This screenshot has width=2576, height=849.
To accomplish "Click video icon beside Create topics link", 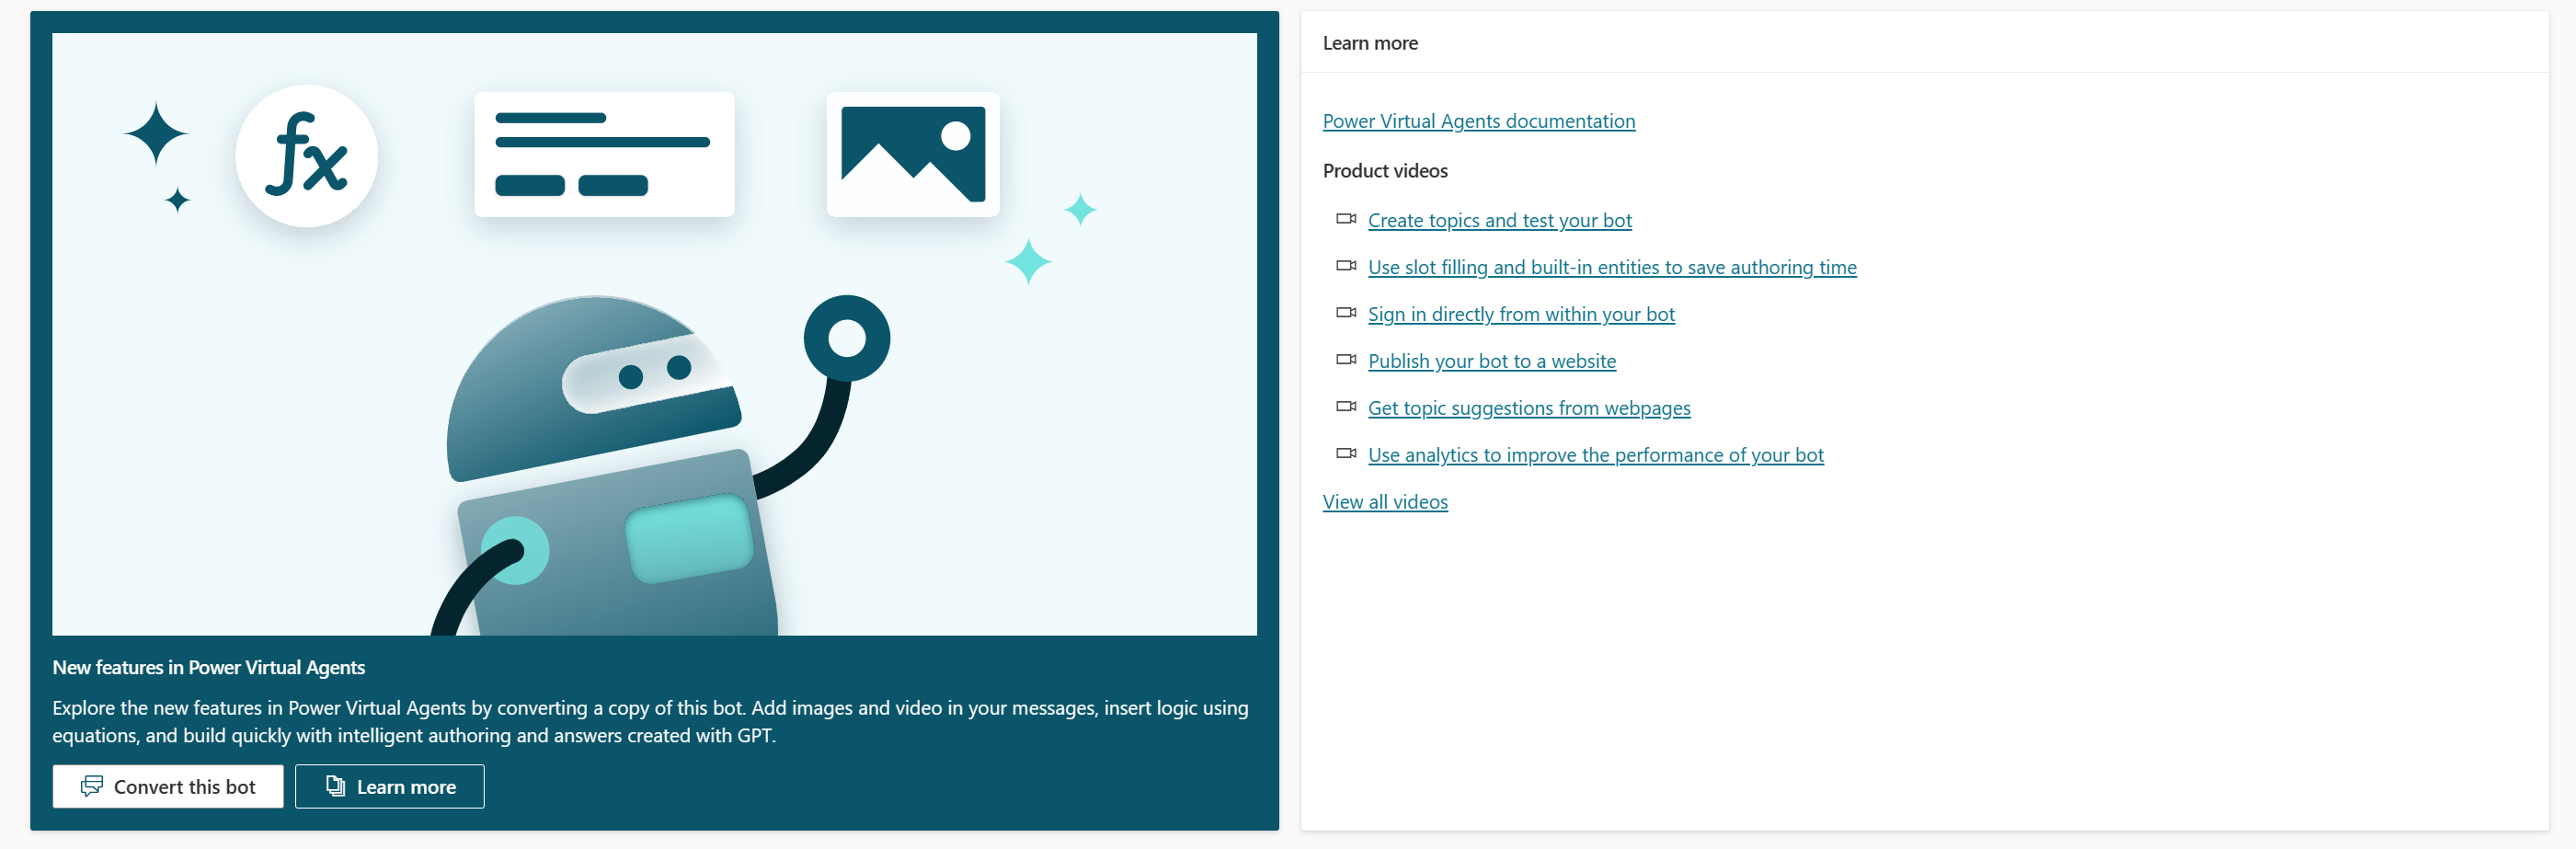I will (1346, 219).
